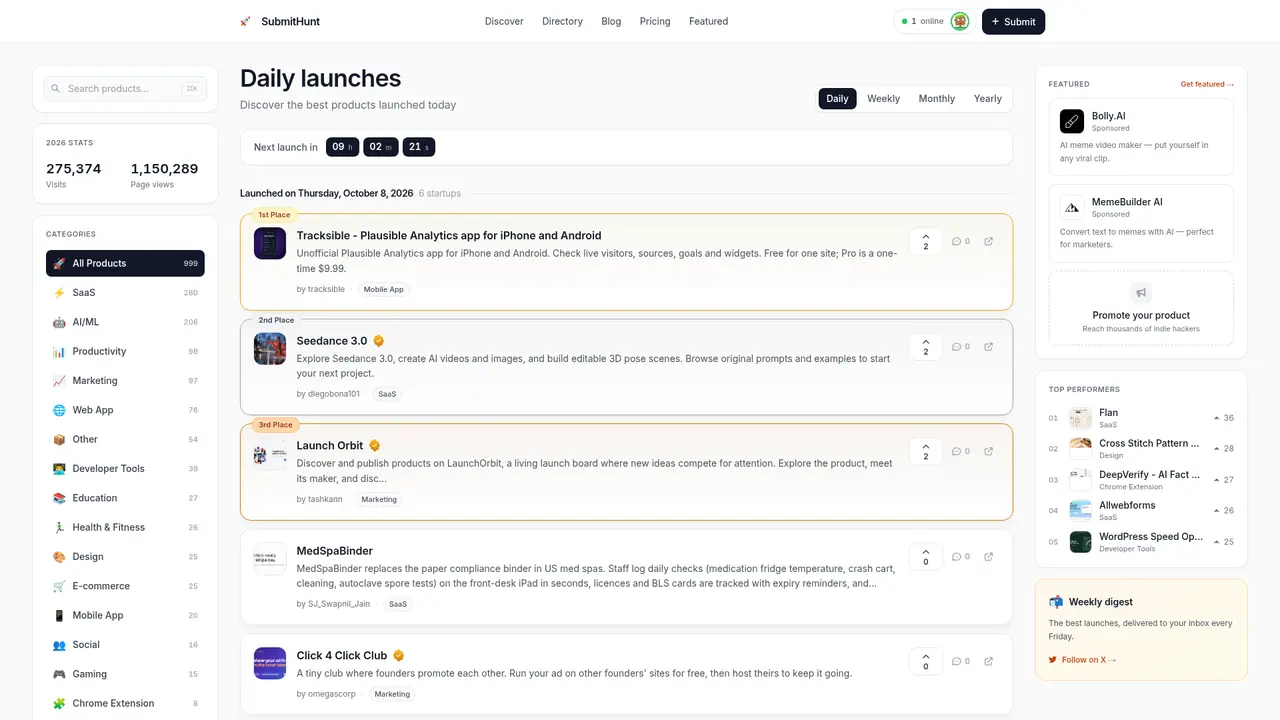
Task: Open the Blog nav link
Action: tap(611, 21)
